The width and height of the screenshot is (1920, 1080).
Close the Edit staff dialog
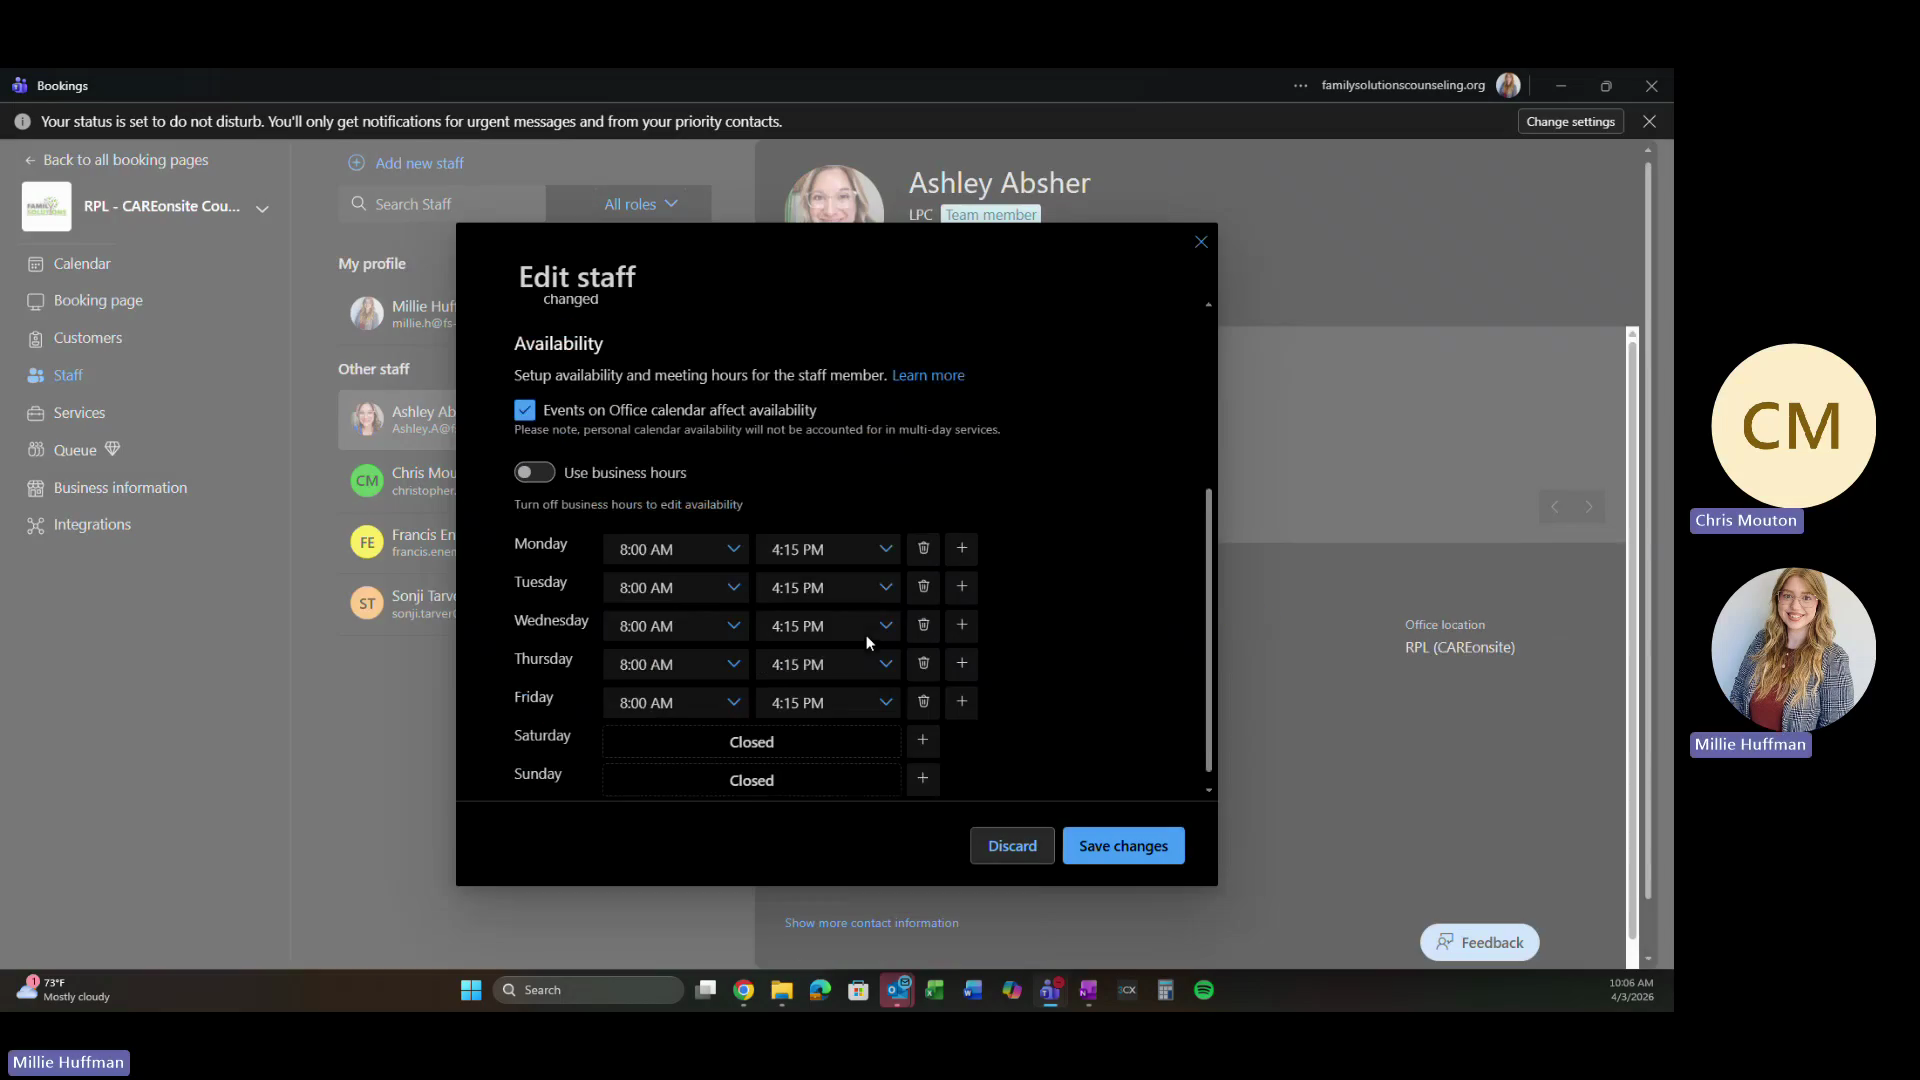coord(1201,242)
